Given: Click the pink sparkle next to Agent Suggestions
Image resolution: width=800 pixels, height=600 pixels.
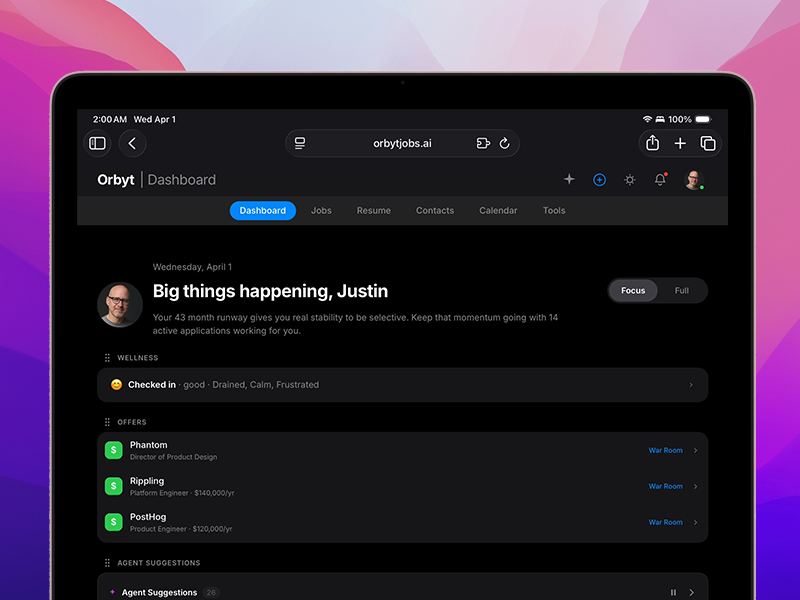Looking at the screenshot, I should tap(112, 592).
